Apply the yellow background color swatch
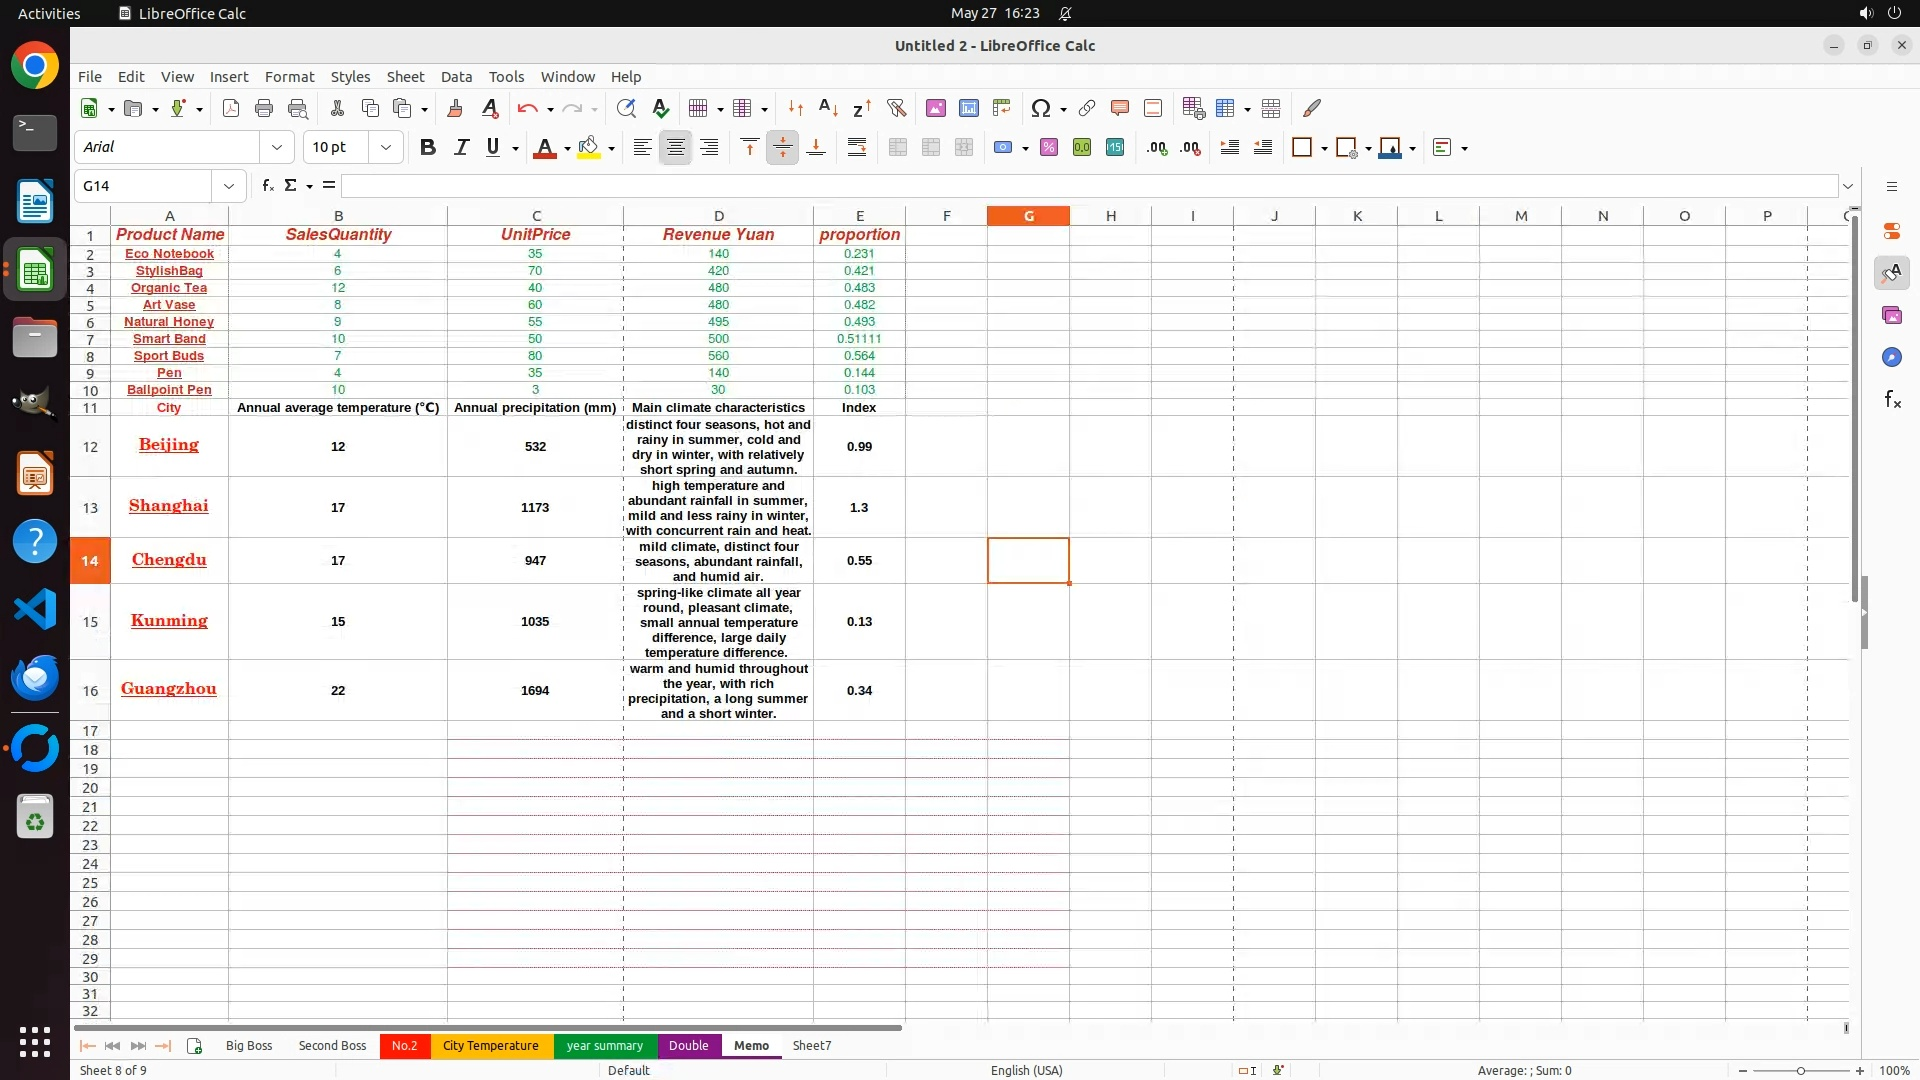Viewport: 1920px width, 1080px height. [589, 147]
